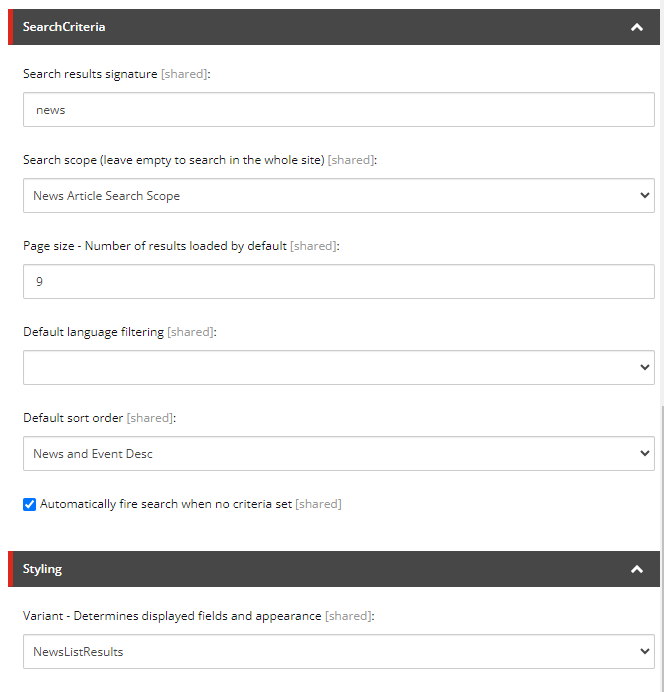Open the Search scope dropdown
Screen dimensions: 664x692
click(338, 196)
